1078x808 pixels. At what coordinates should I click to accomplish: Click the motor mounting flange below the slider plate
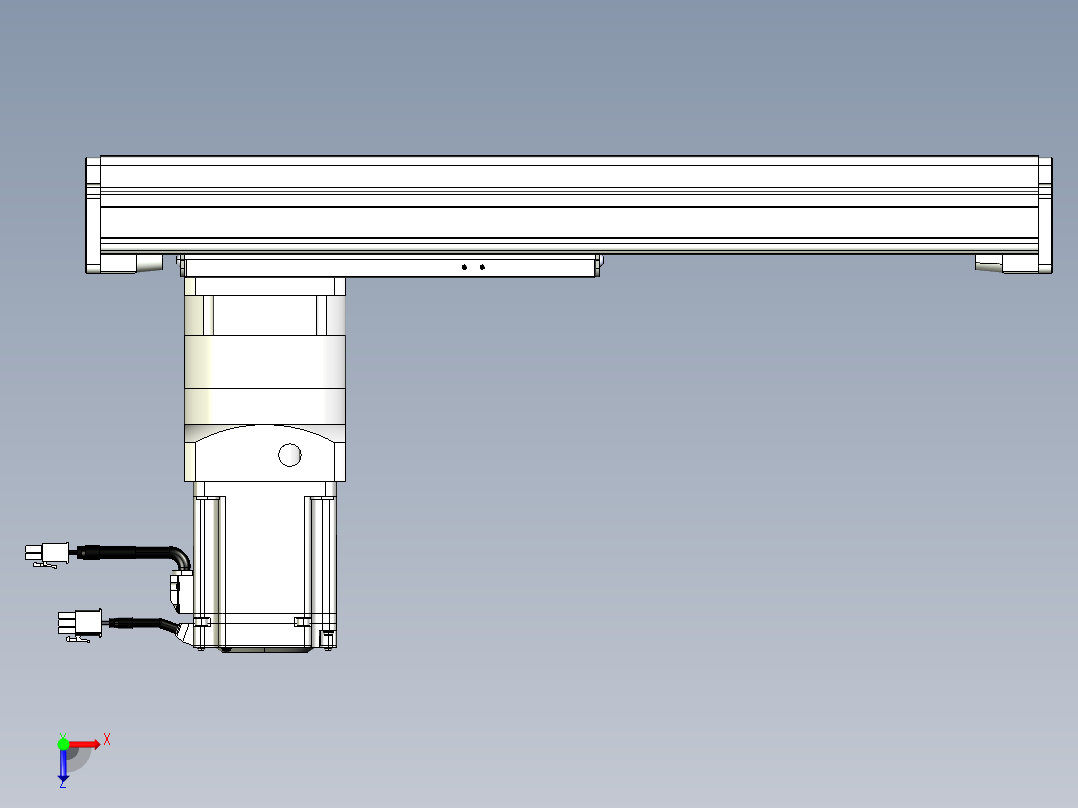click(265, 287)
